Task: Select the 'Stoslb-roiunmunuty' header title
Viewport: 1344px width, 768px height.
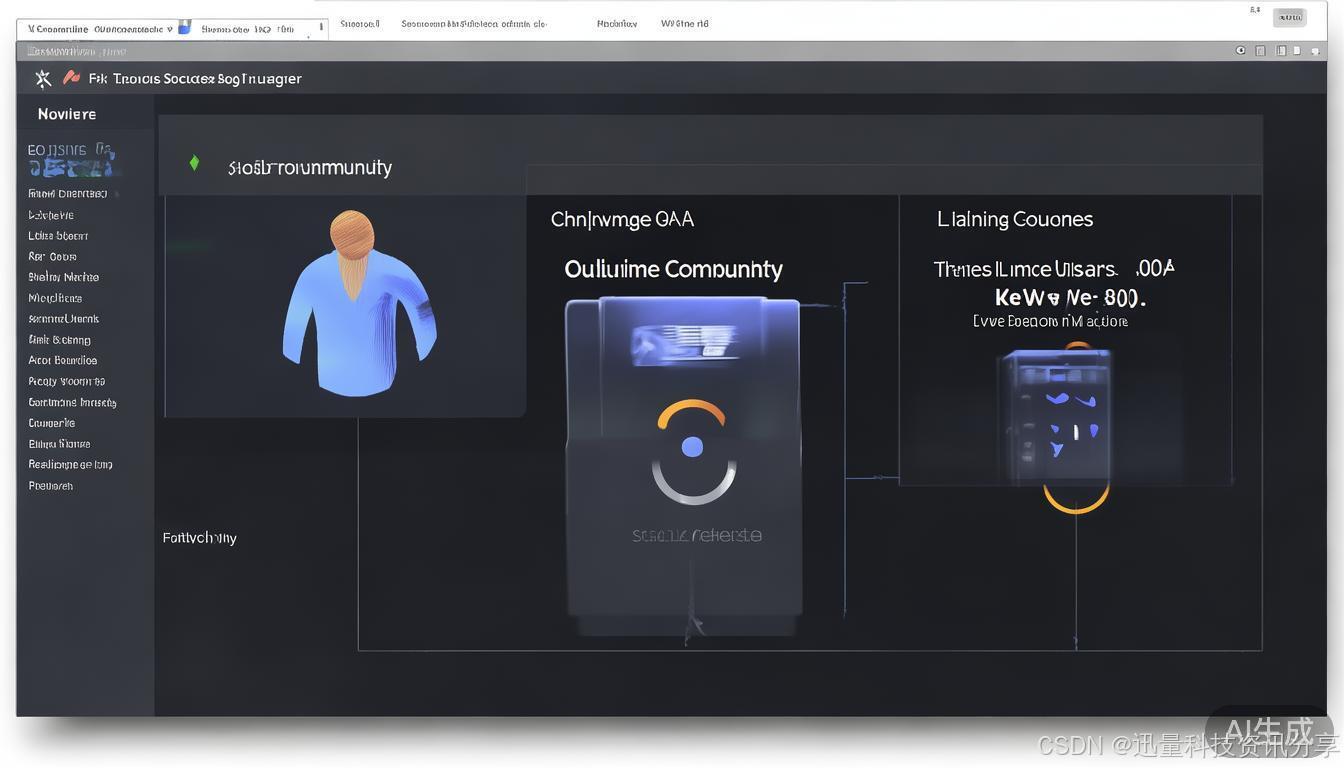Action: point(310,167)
